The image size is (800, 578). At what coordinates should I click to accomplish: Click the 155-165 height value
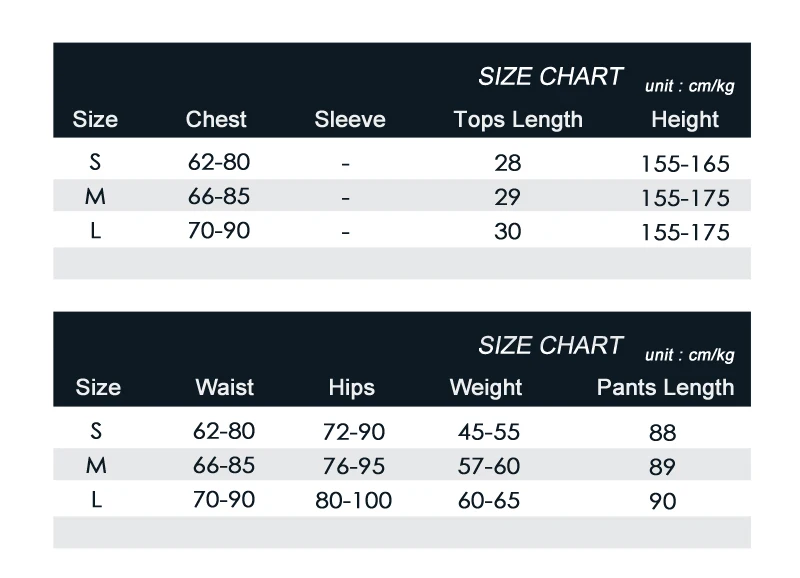pyautogui.click(x=685, y=164)
